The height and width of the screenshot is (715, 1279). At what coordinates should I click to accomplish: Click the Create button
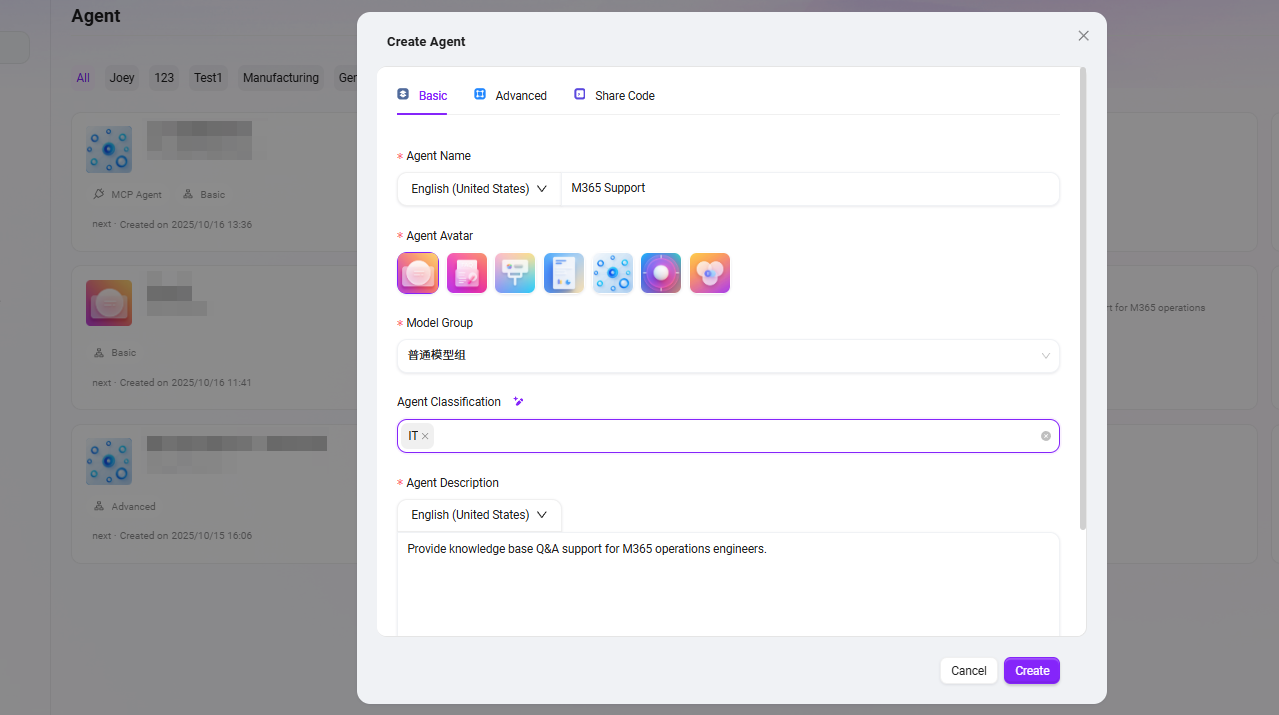pyautogui.click(x=1031, y=670)
